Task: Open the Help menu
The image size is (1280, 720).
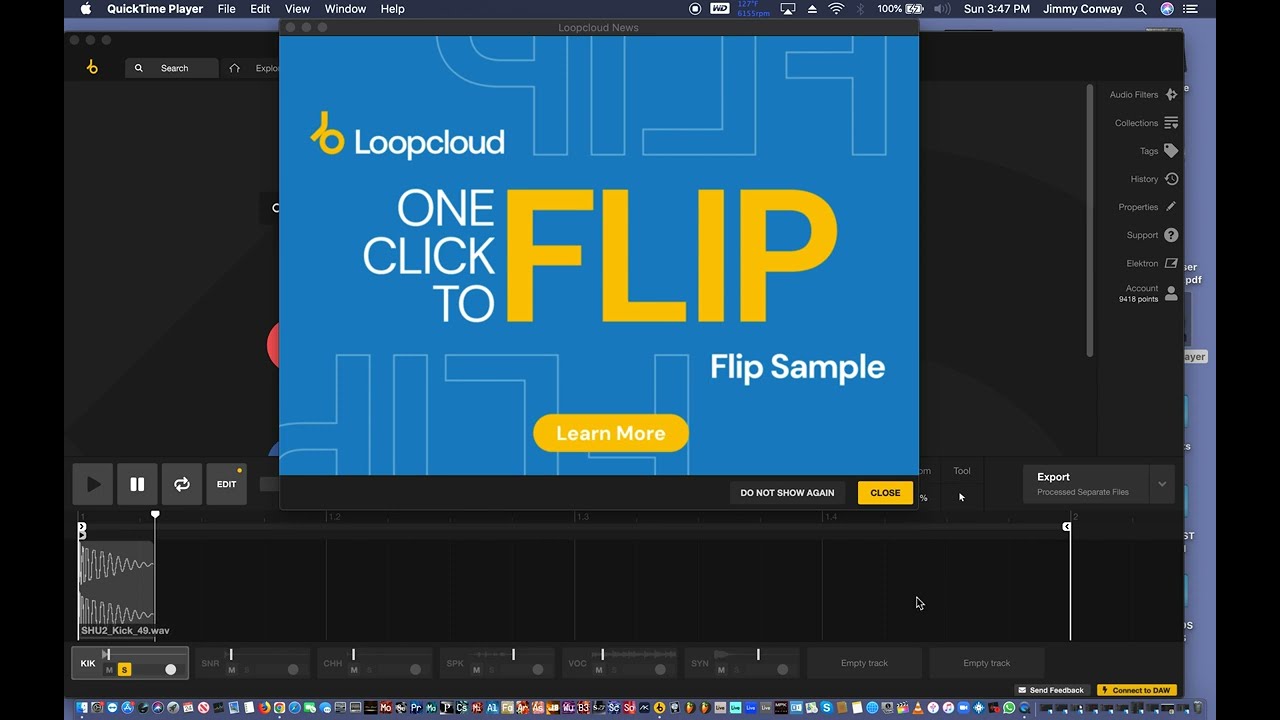Action: (392, 9)
